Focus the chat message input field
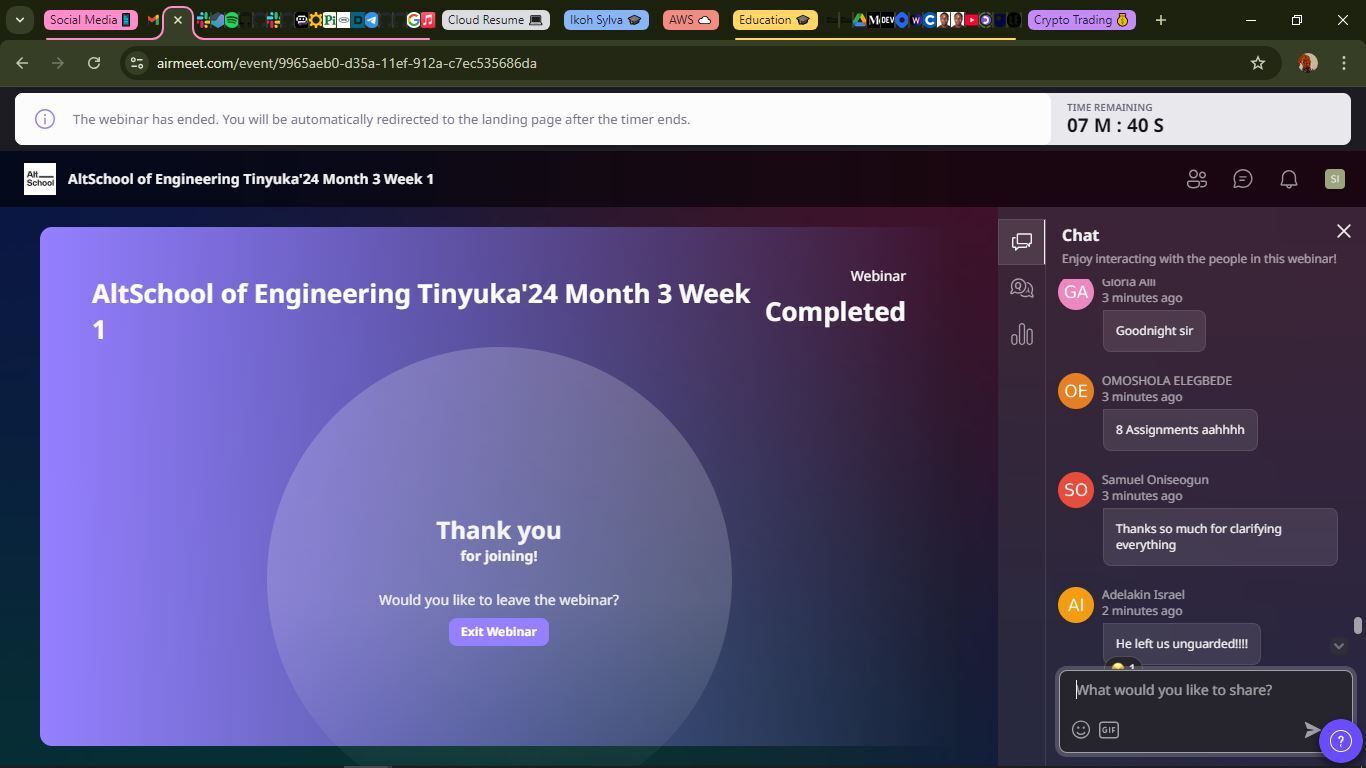1366x768 pixels. point(1205,690)
